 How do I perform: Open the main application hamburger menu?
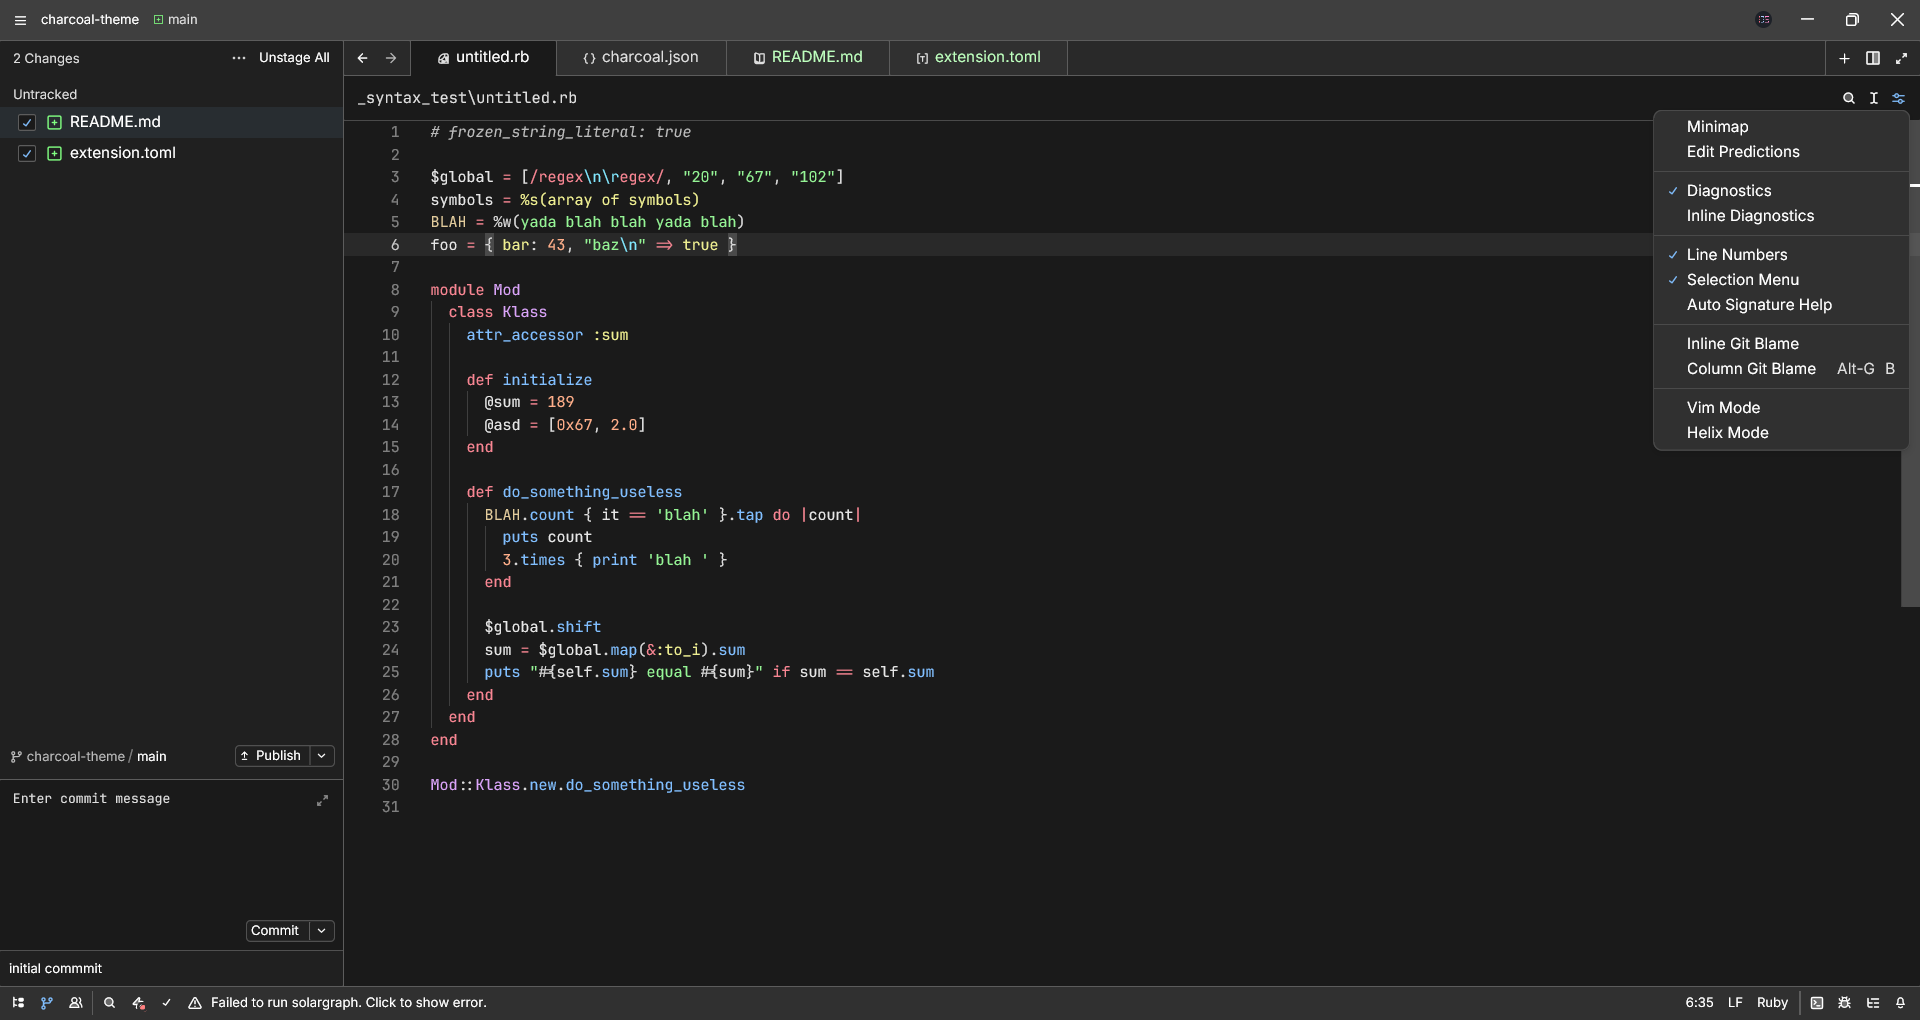pyautogui.click(x=20, y=20)
